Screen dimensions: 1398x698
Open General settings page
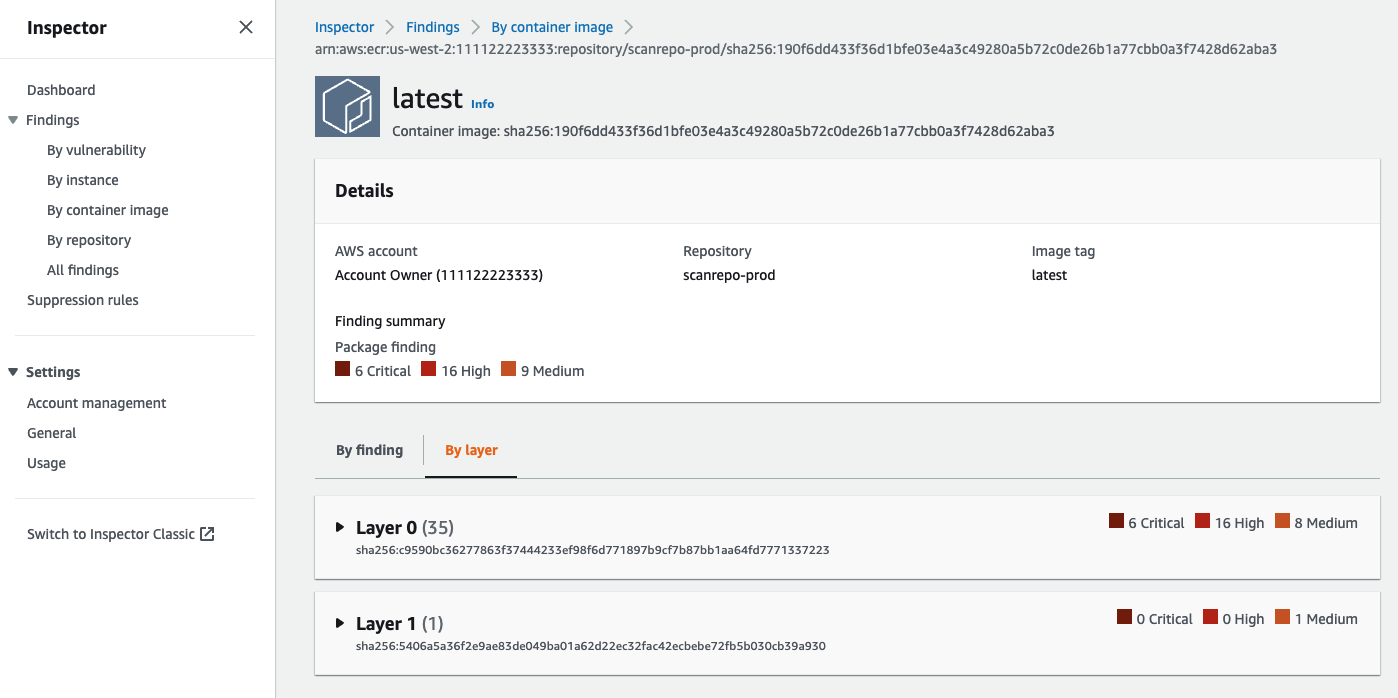click(52, 433)
